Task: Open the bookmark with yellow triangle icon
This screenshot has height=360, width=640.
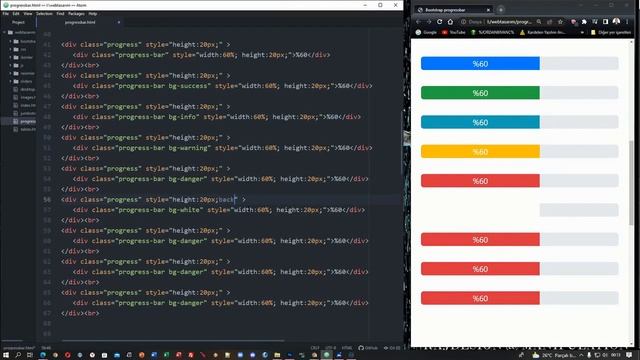Action: 542,32
